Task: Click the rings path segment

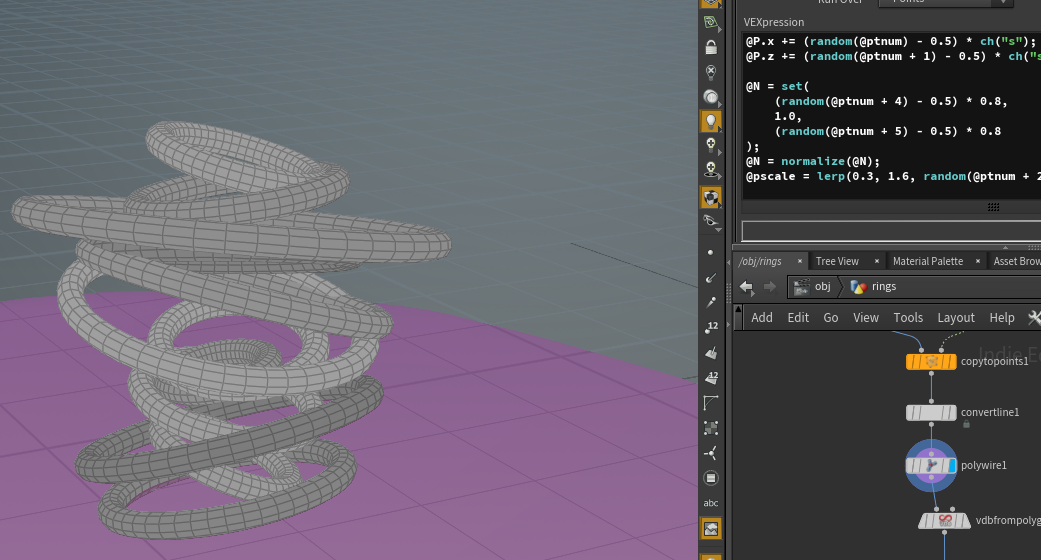Action: click(x=874, y=286)
